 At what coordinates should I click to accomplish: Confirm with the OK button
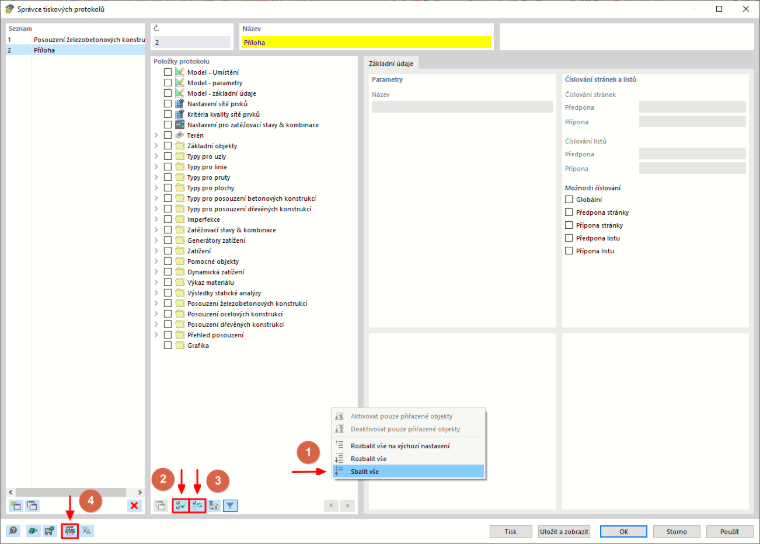pos(623,531)
